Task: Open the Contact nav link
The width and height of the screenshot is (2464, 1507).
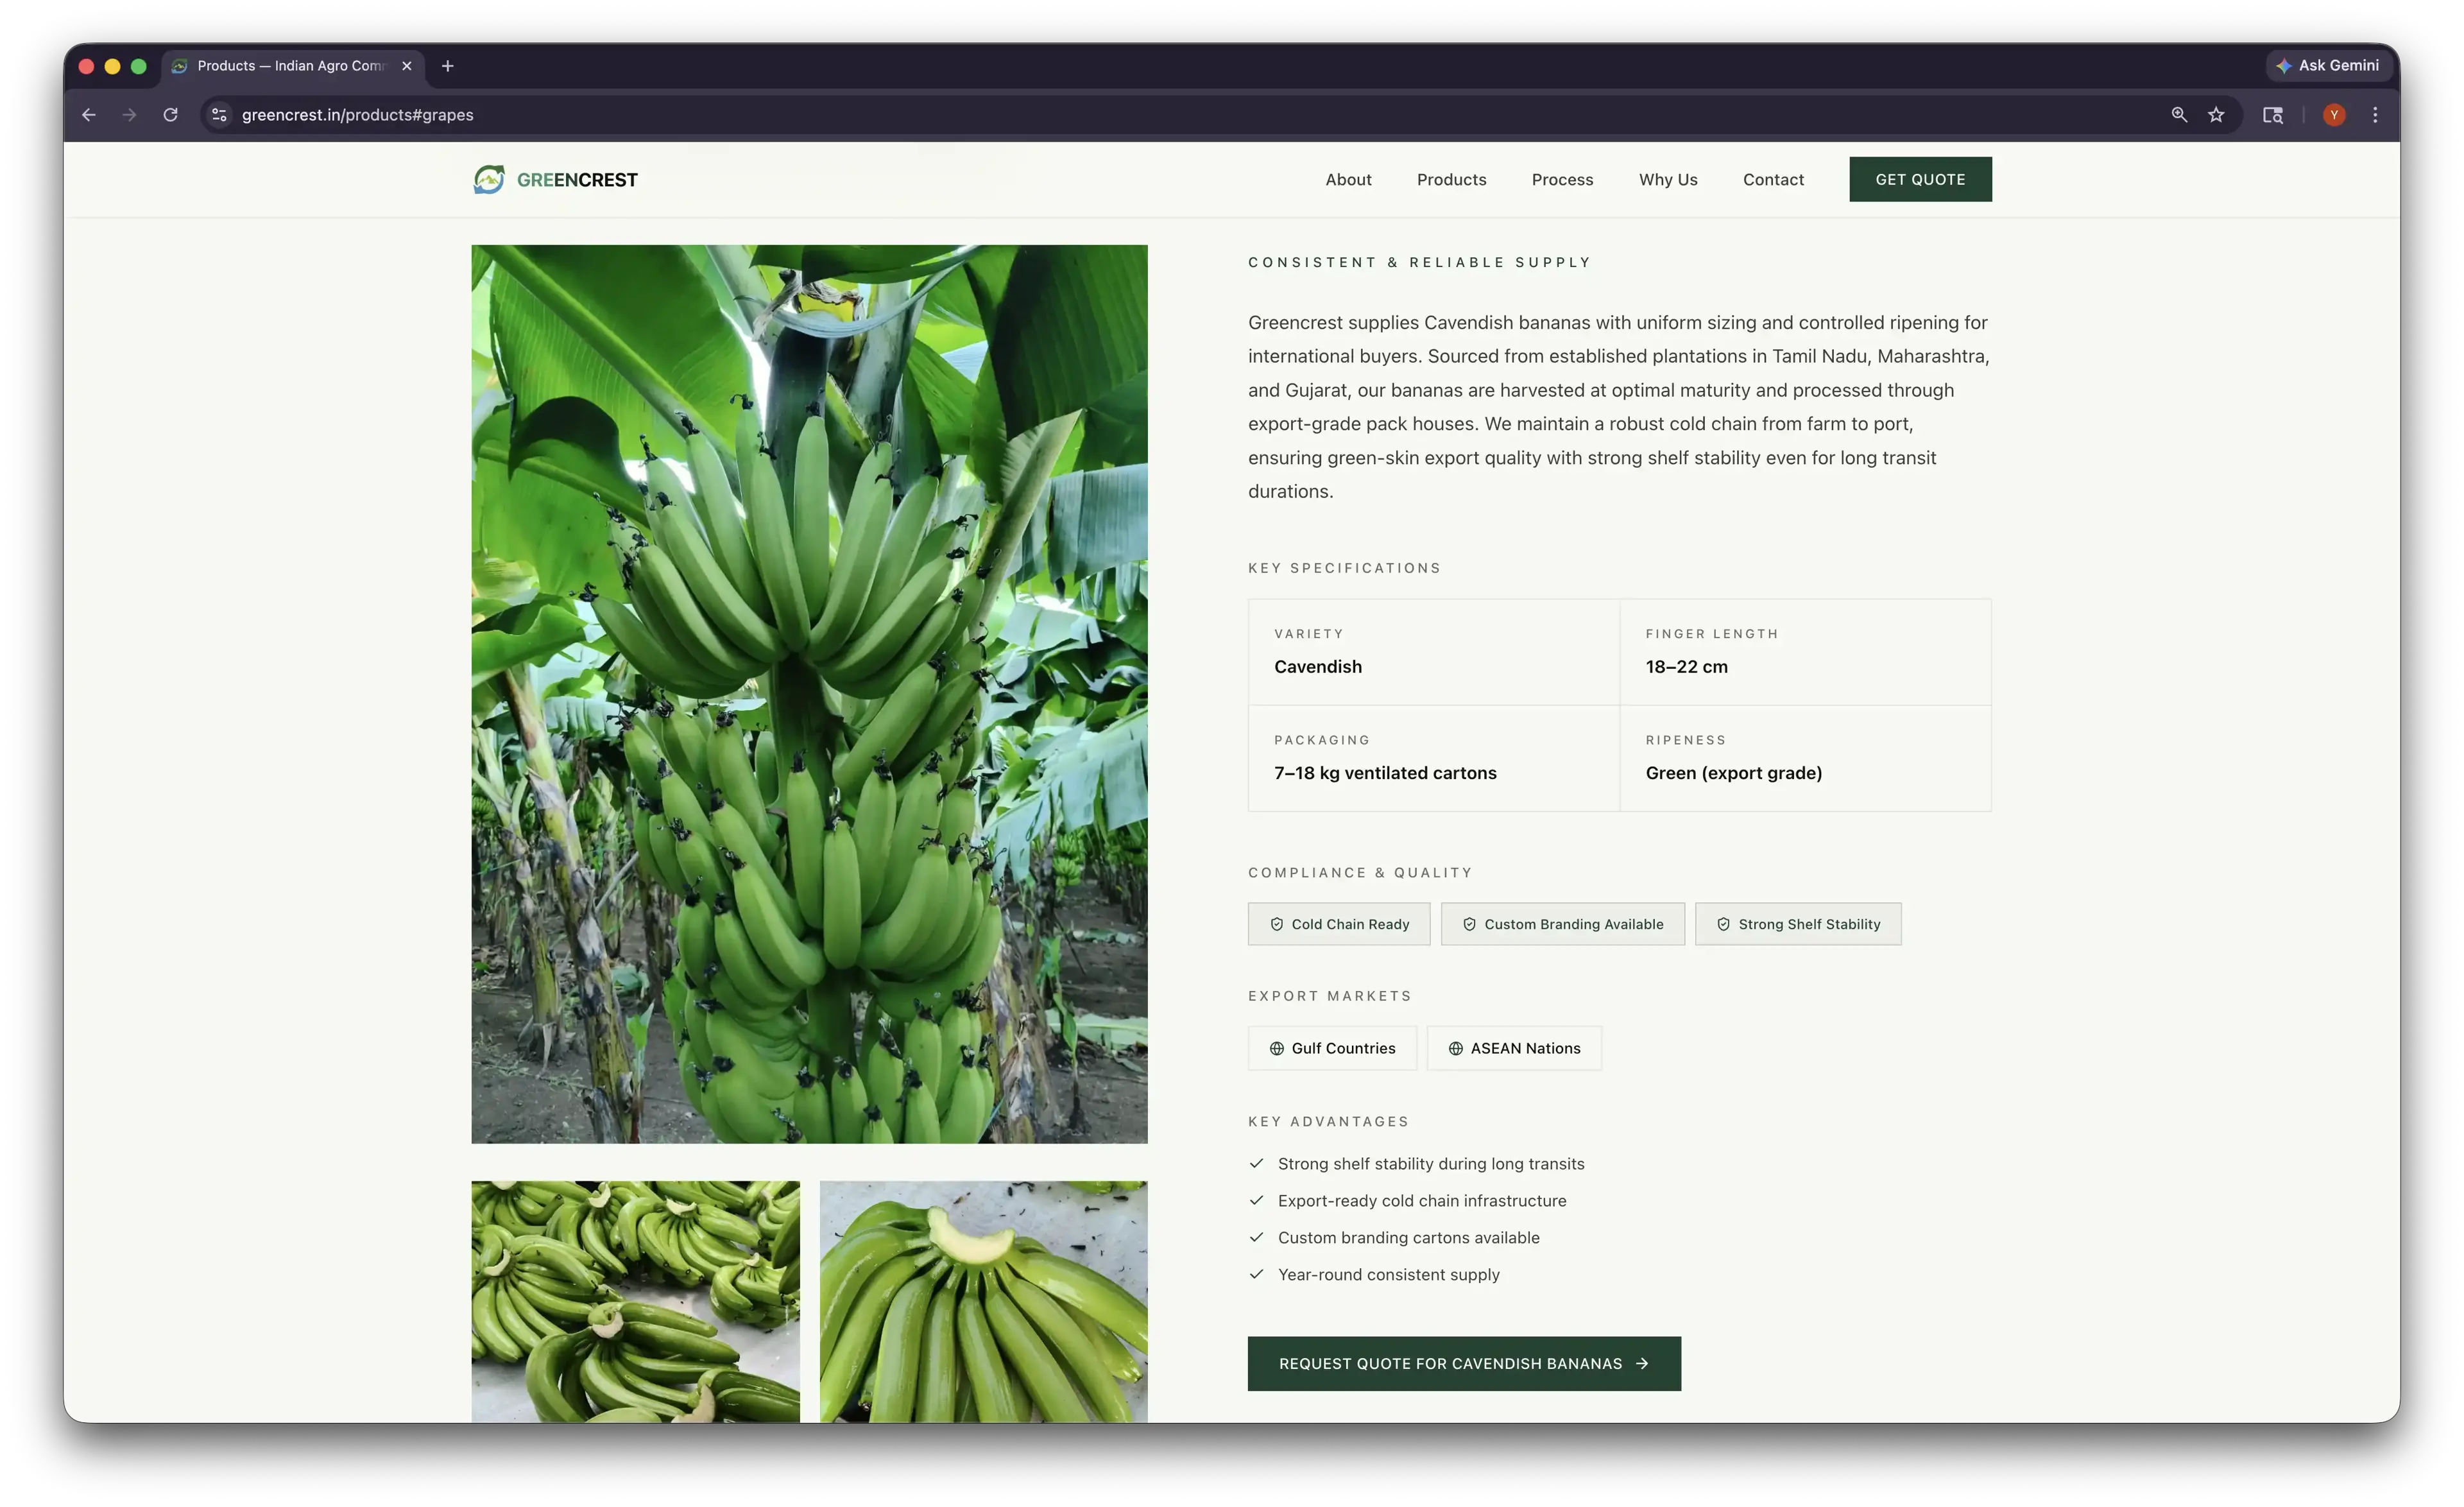Action: coord(1773,180)
